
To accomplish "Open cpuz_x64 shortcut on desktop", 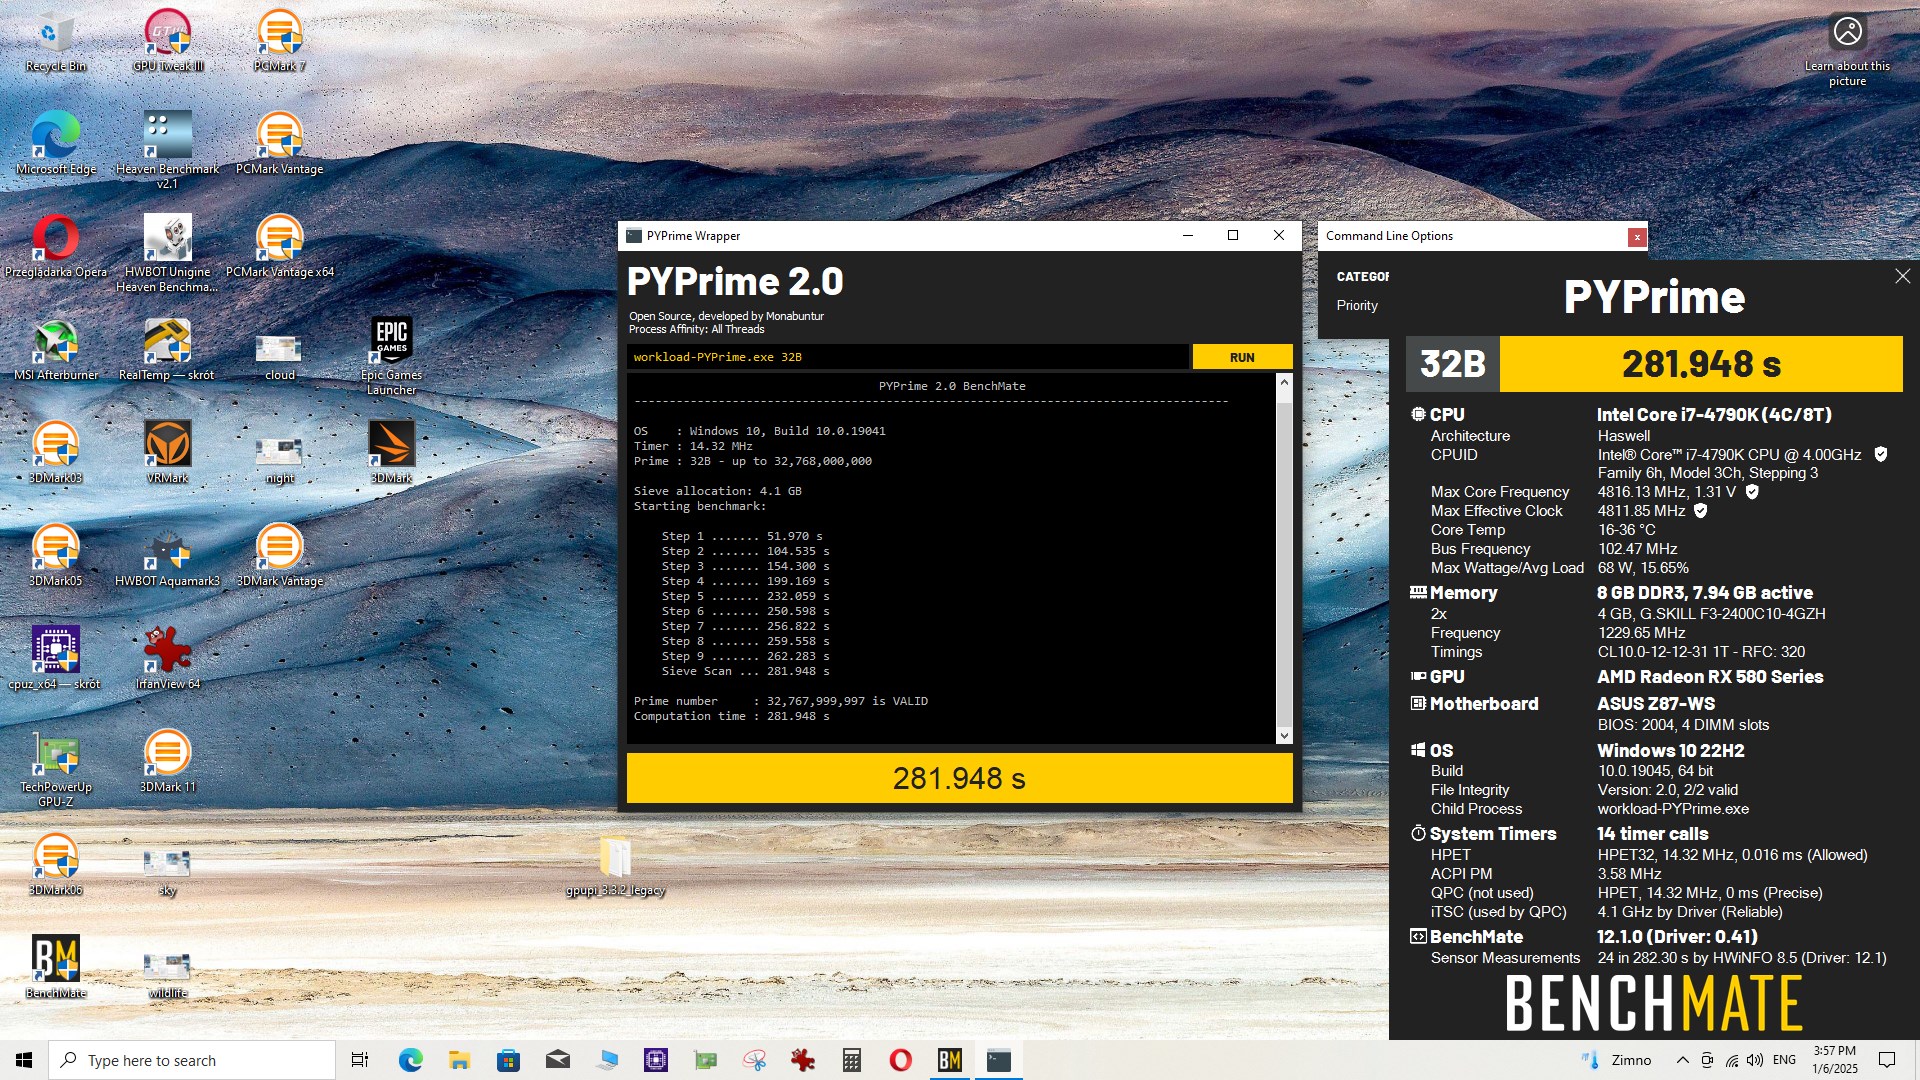I will [x=56, y=659].
